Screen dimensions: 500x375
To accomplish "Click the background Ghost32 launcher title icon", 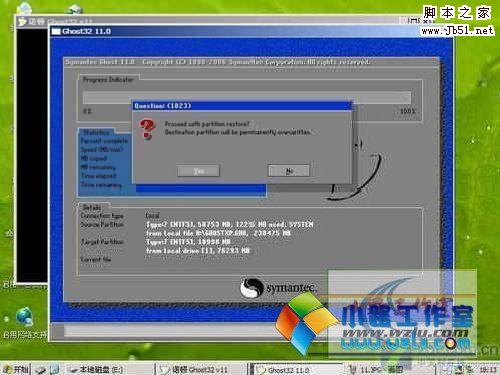I will tap(22, 22).
